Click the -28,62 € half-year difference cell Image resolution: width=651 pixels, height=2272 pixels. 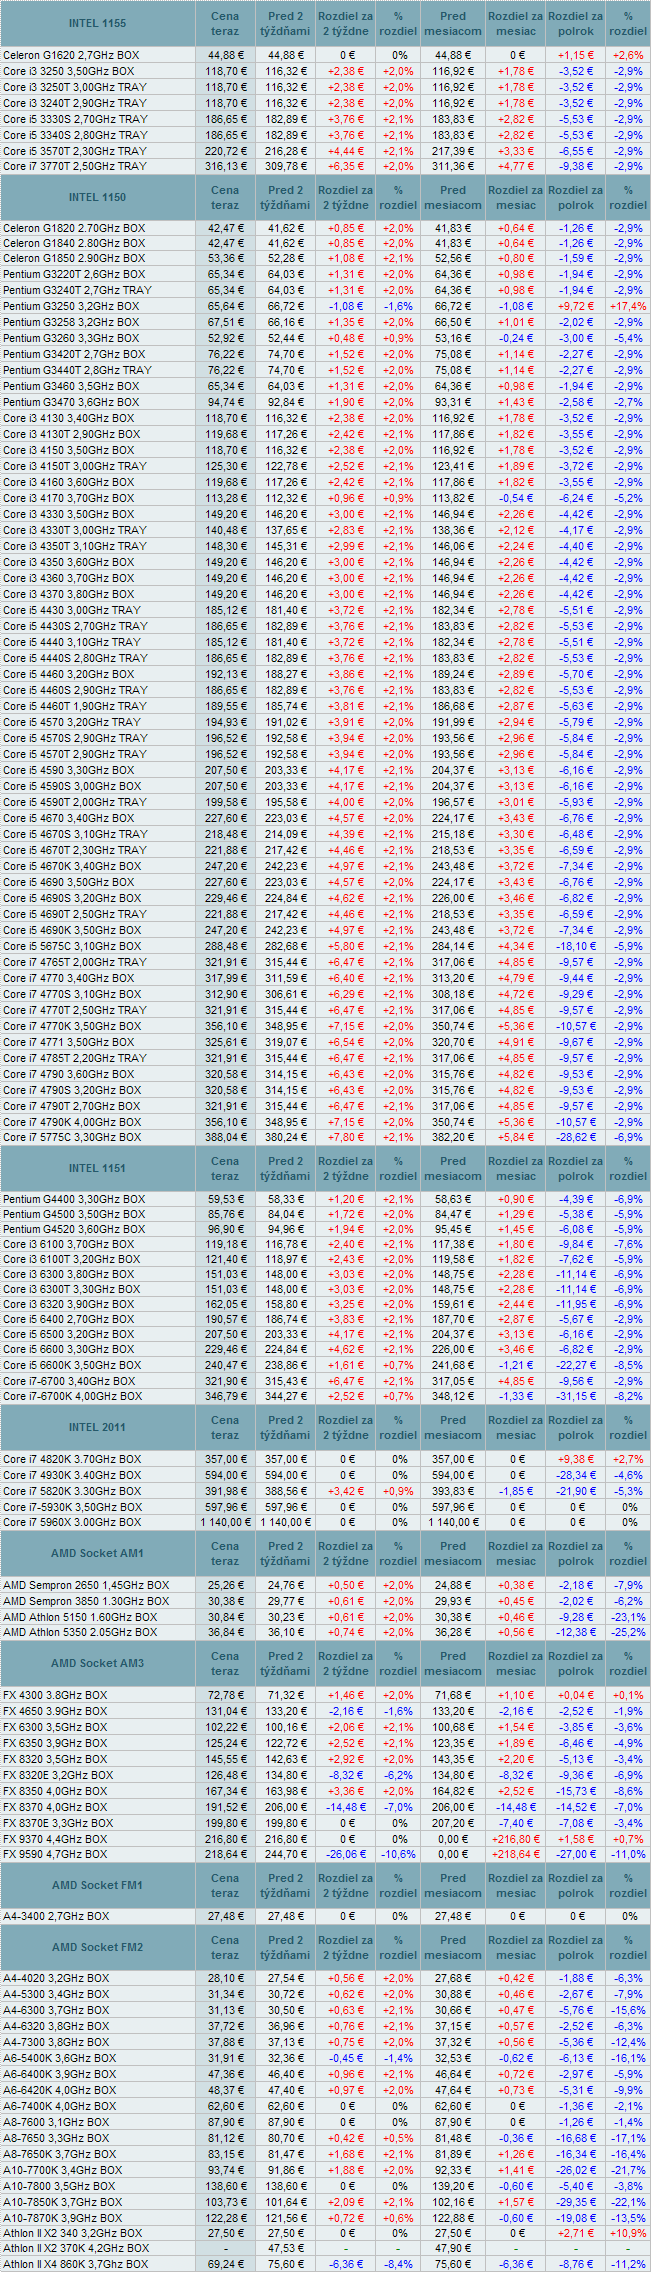pos(576,1137)
